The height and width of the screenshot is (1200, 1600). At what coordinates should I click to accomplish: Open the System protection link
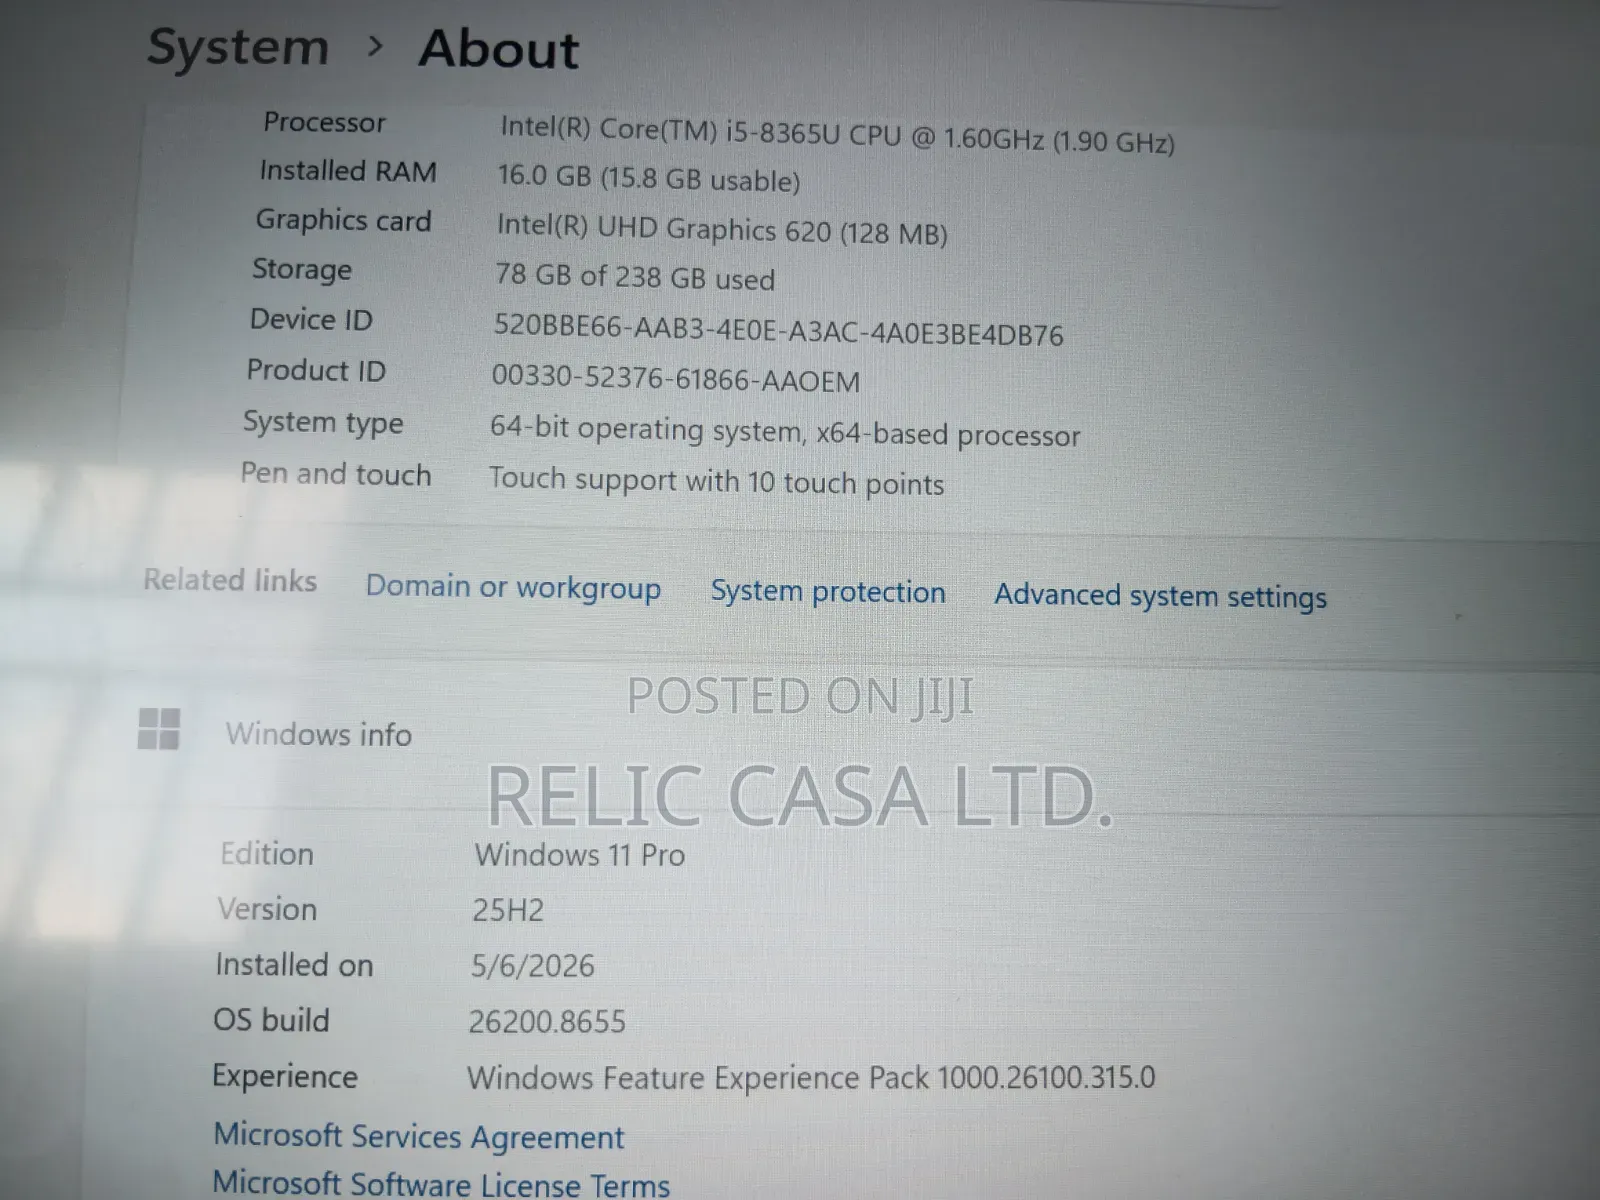tap(828, 591)
